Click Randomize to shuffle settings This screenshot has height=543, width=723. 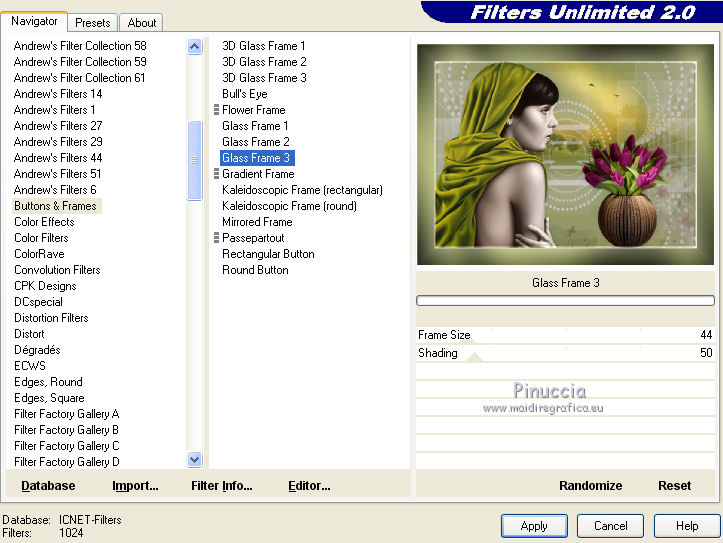tap(591, 485)
